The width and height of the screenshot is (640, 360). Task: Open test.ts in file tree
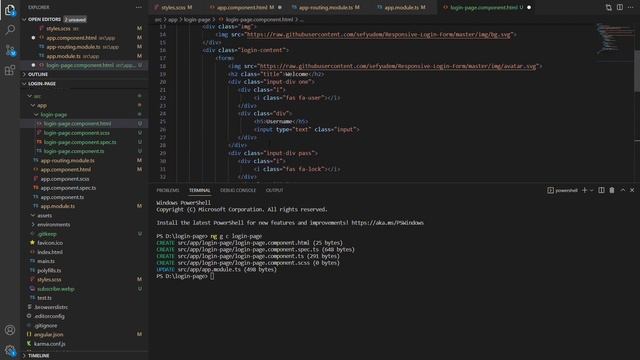coord(44,298)
